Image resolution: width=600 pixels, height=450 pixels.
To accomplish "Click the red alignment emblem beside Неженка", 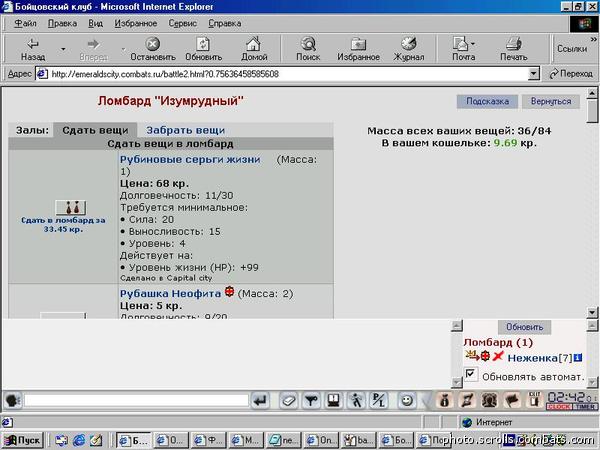I will [x=485, y=356].
